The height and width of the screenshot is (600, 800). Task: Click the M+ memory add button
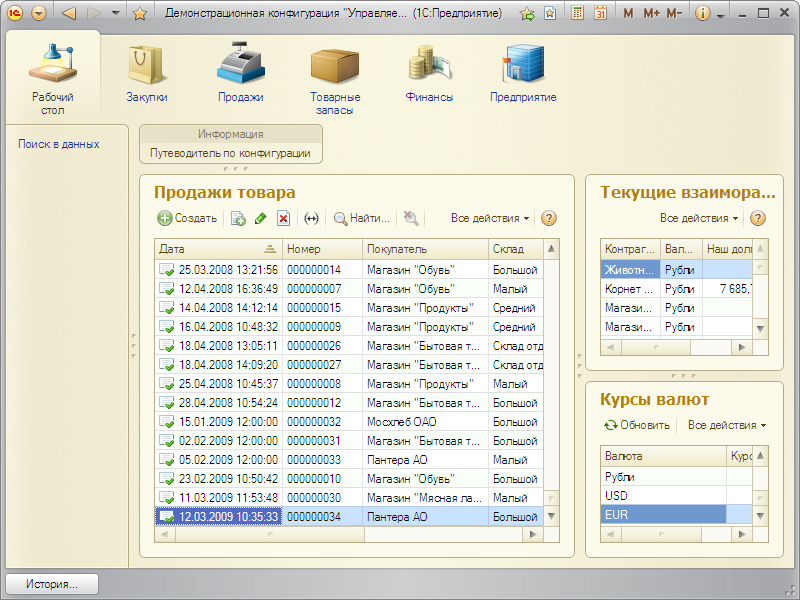pos(651,14)
